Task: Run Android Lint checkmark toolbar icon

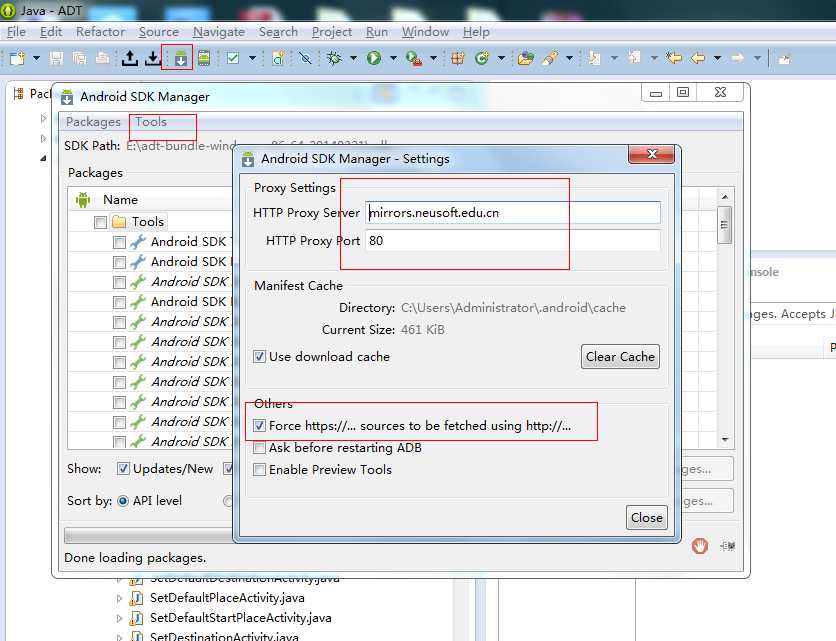Action: tap(232, 58)
